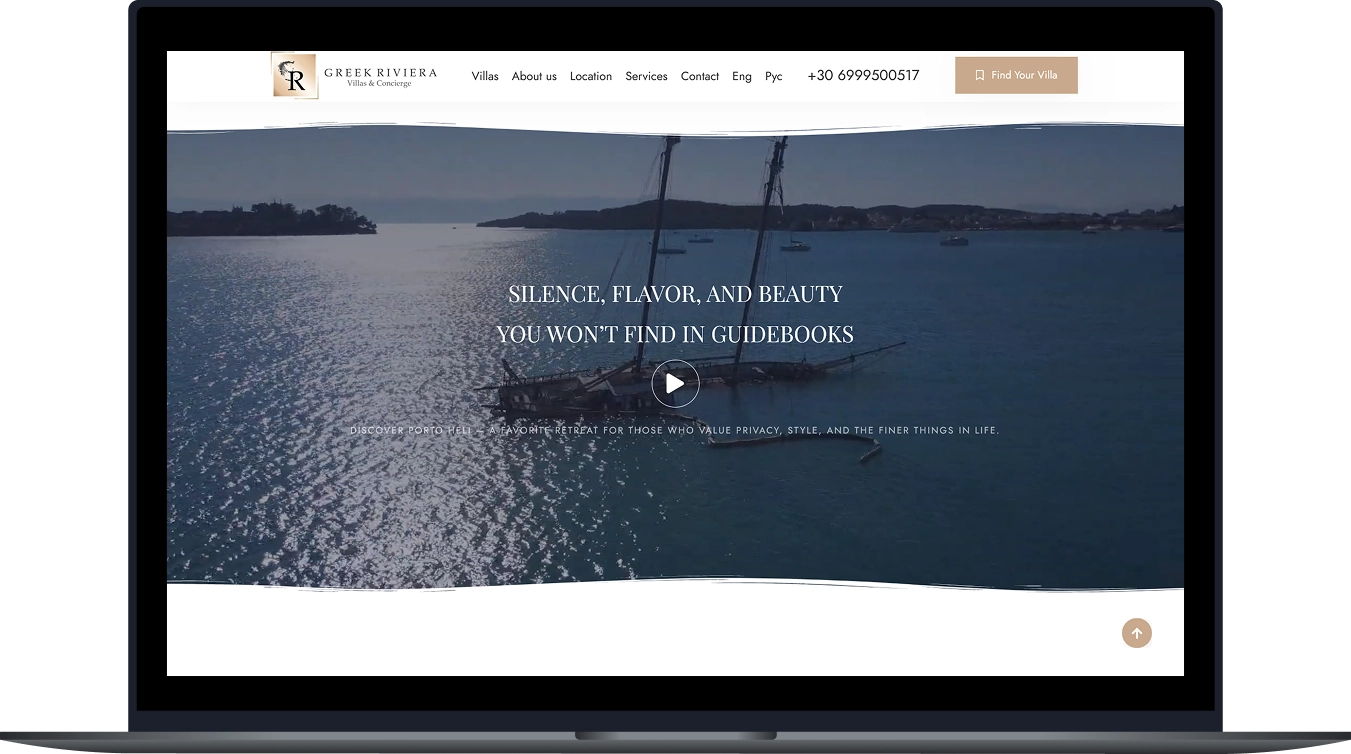Viewport: 1351px width, 754px height.
Task: Click the GR emblem logo image
Action: coord(295,76)
